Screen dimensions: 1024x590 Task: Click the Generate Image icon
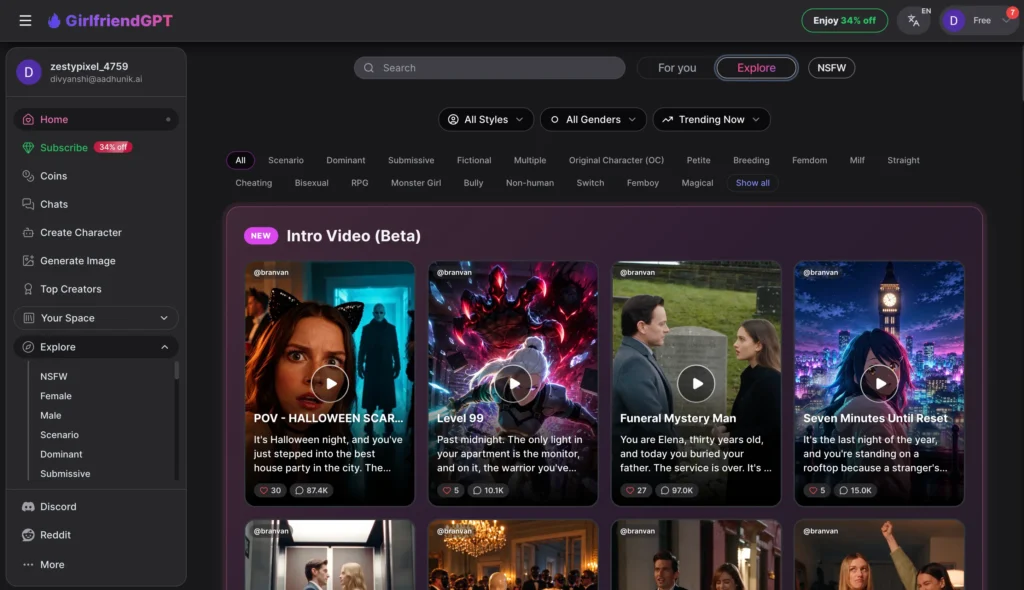(28, 261)
